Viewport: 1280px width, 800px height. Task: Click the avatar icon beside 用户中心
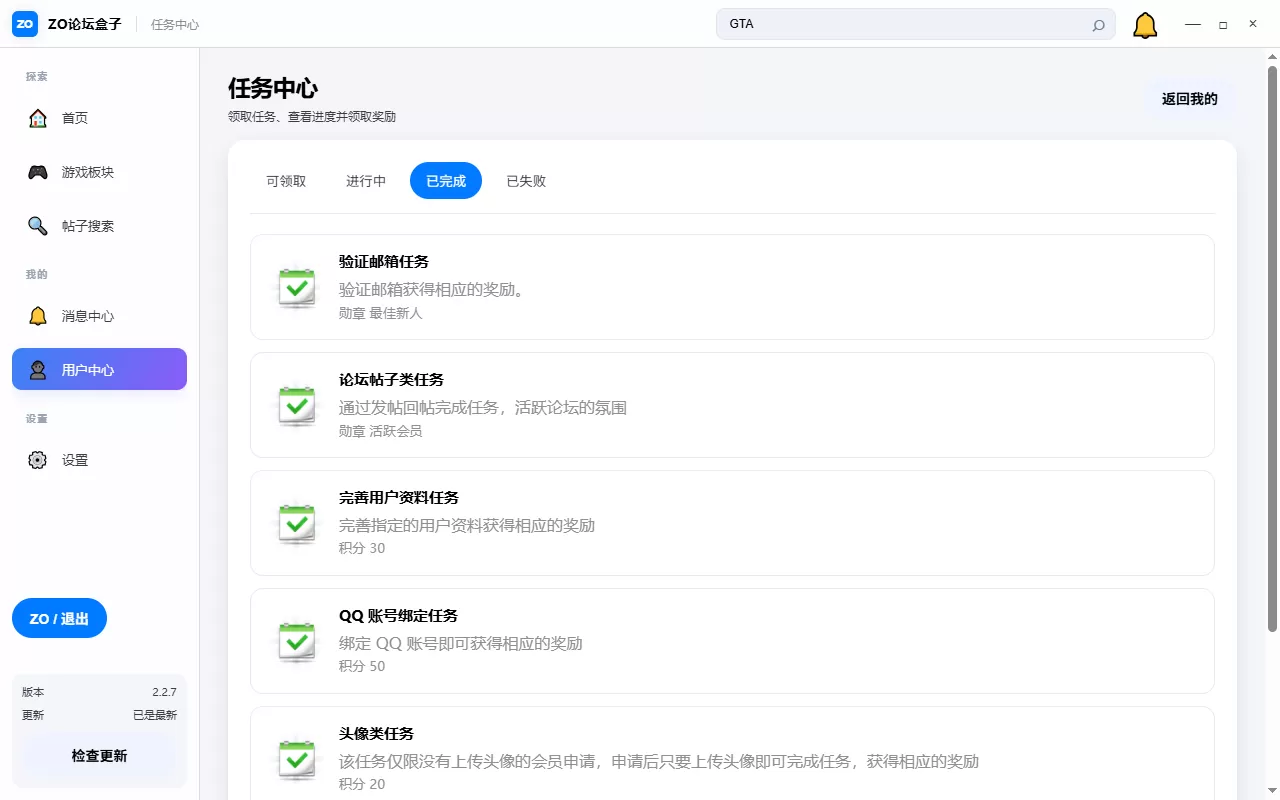pos(38,370)
